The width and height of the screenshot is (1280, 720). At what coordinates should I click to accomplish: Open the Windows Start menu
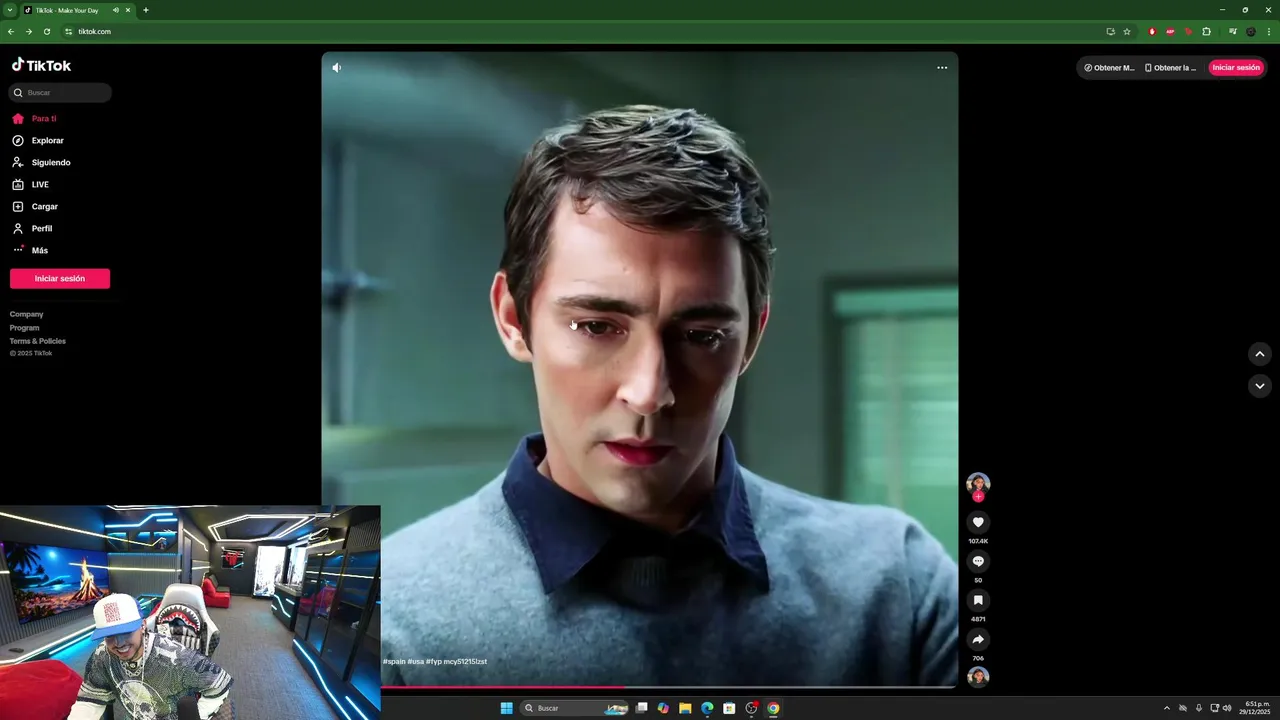click(x=506, y=708)
